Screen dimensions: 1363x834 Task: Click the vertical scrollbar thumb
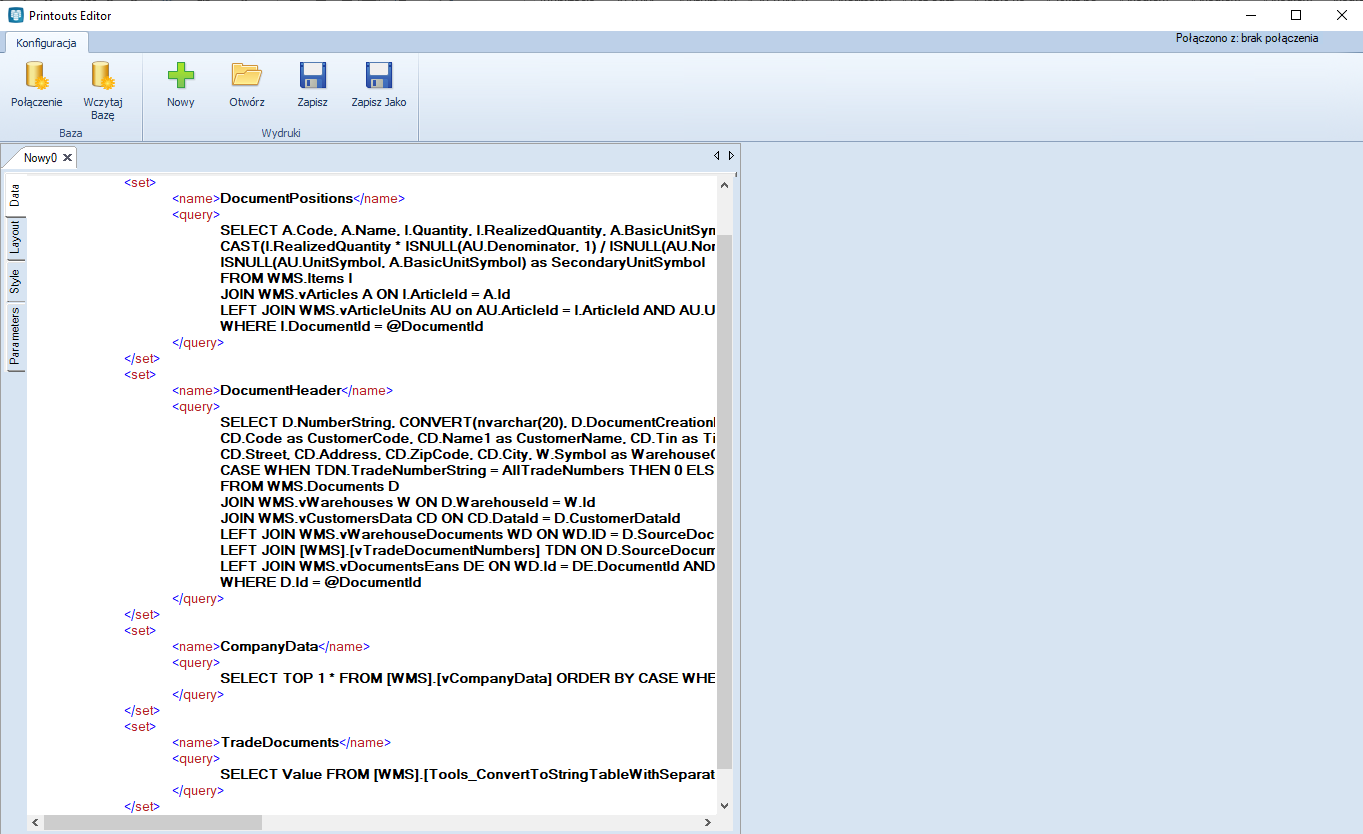pyautogui.click(x=725, y=502)
